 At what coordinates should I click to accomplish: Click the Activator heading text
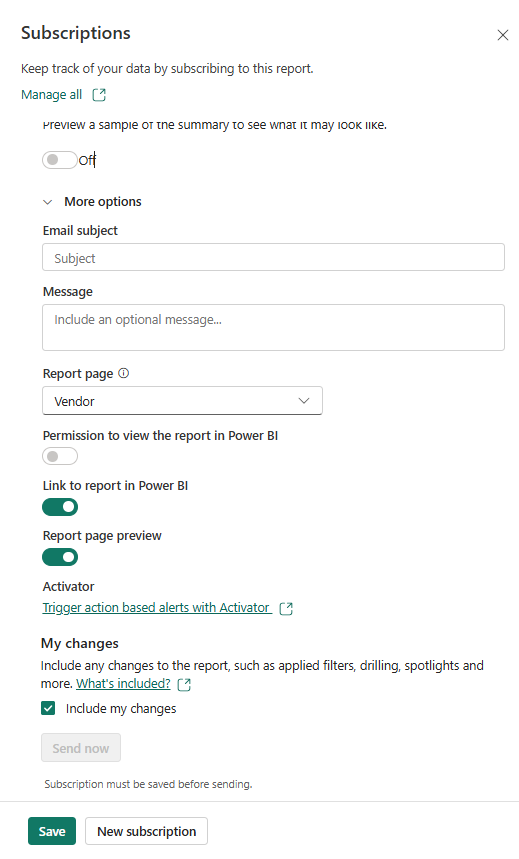[x=69, y=586]
